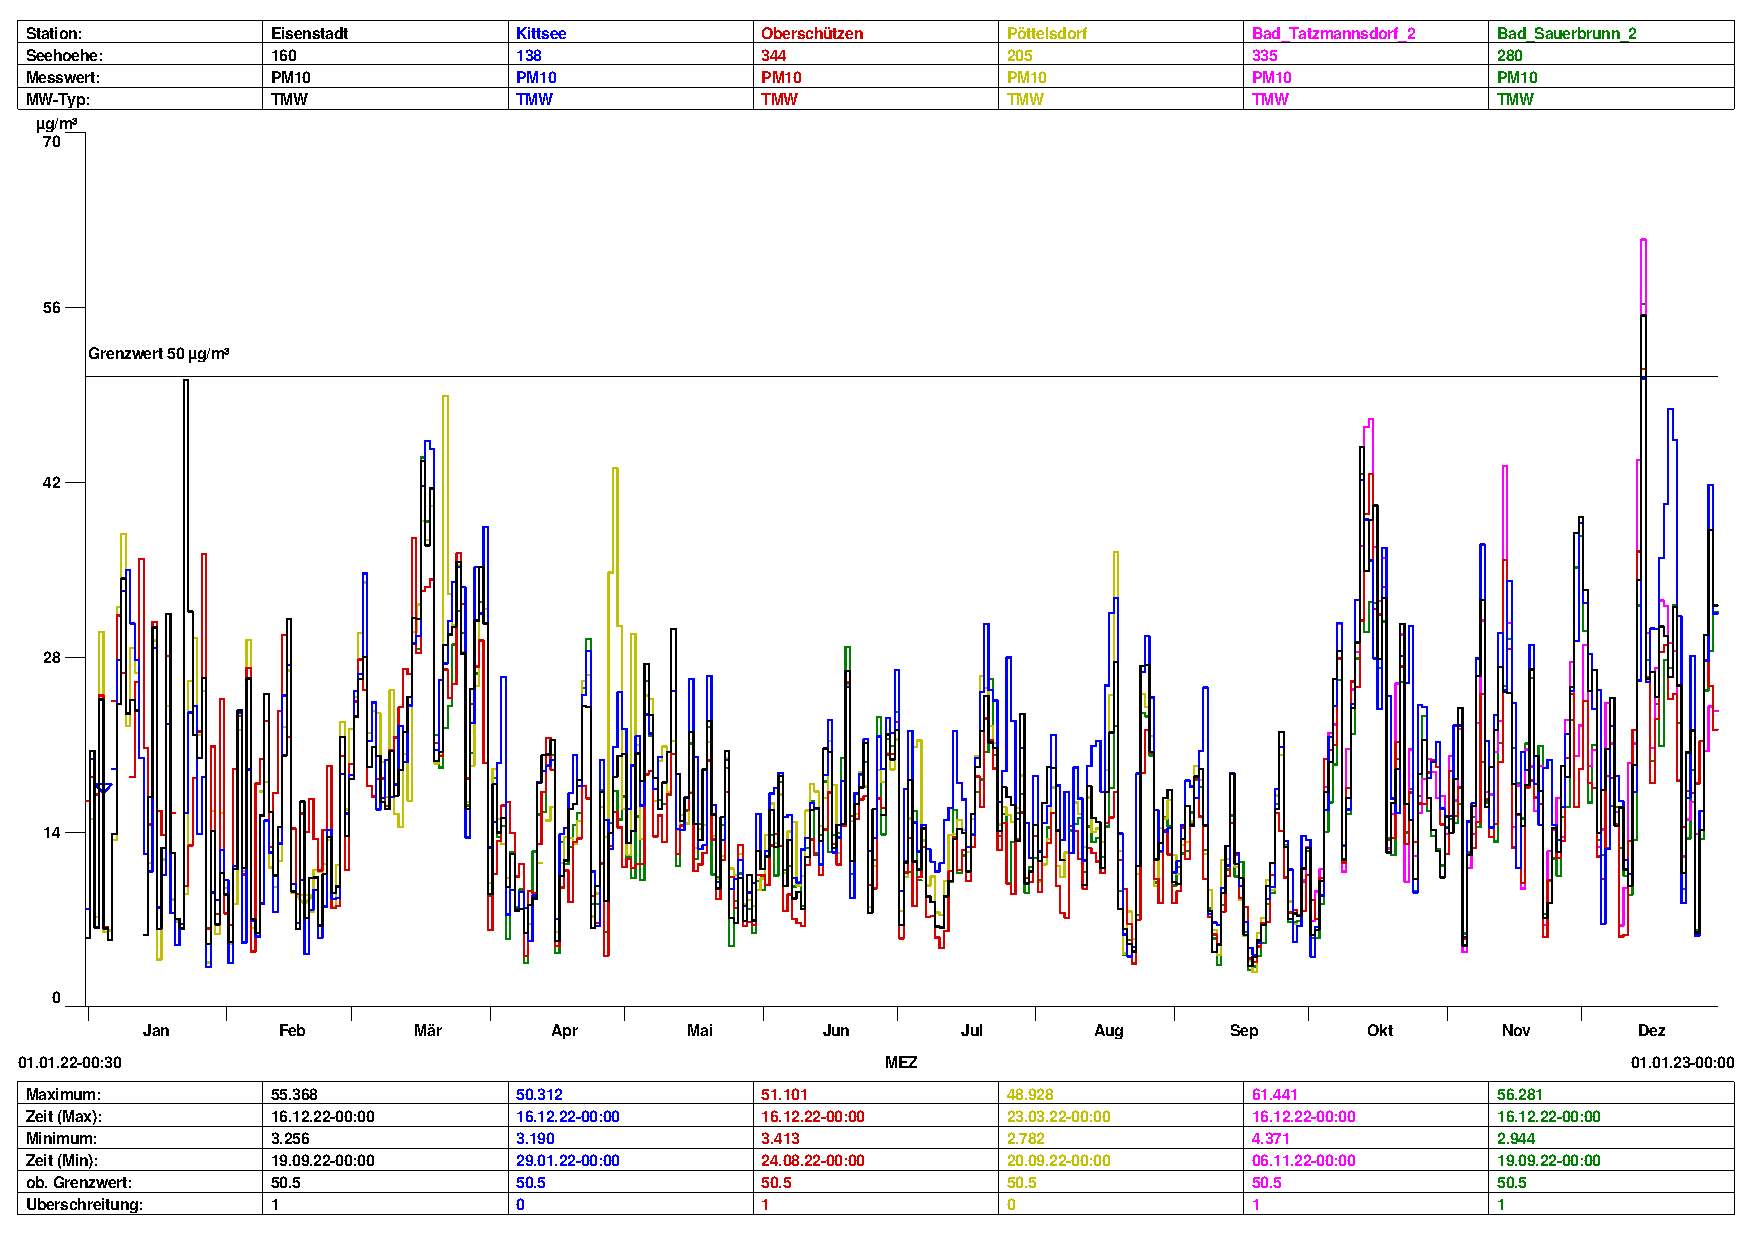Click y-axis tick label 70

52,141
